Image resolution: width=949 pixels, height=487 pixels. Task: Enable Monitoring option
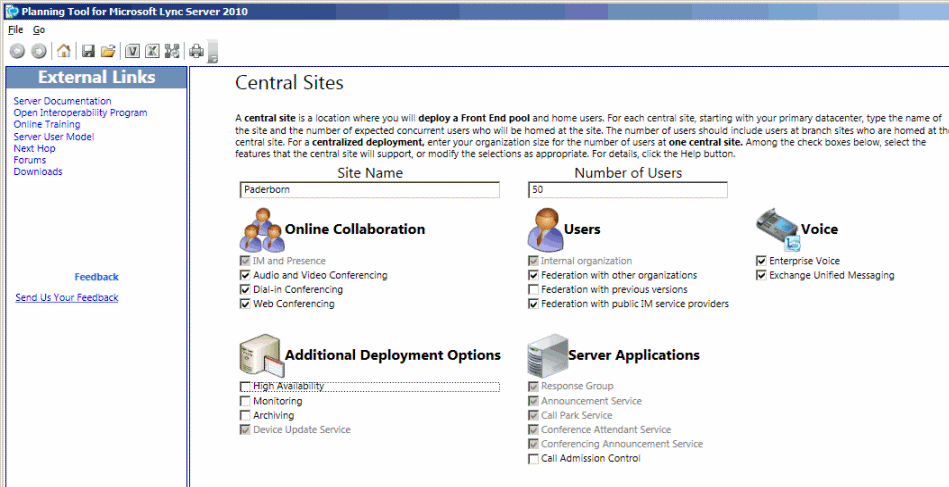(245, 401)
